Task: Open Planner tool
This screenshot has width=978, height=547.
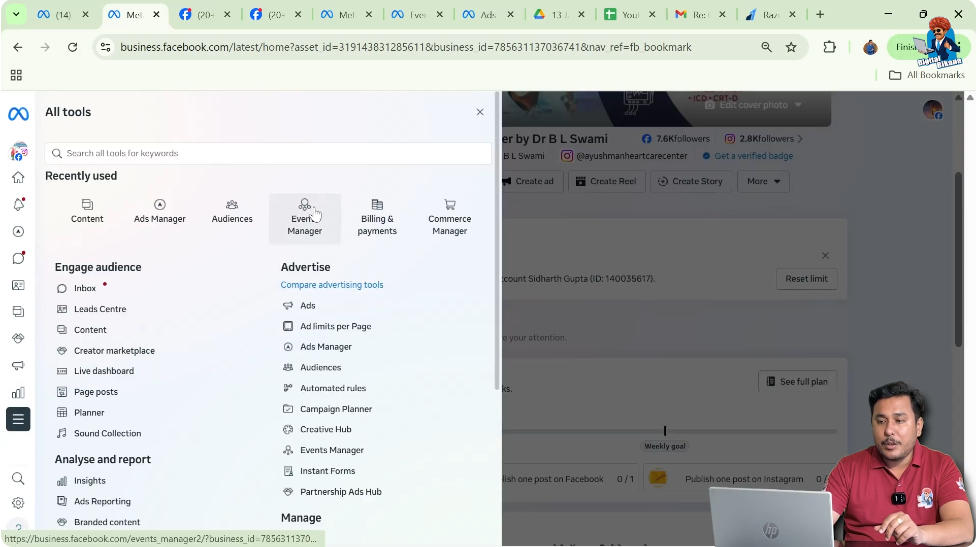Action: [89, 413]
